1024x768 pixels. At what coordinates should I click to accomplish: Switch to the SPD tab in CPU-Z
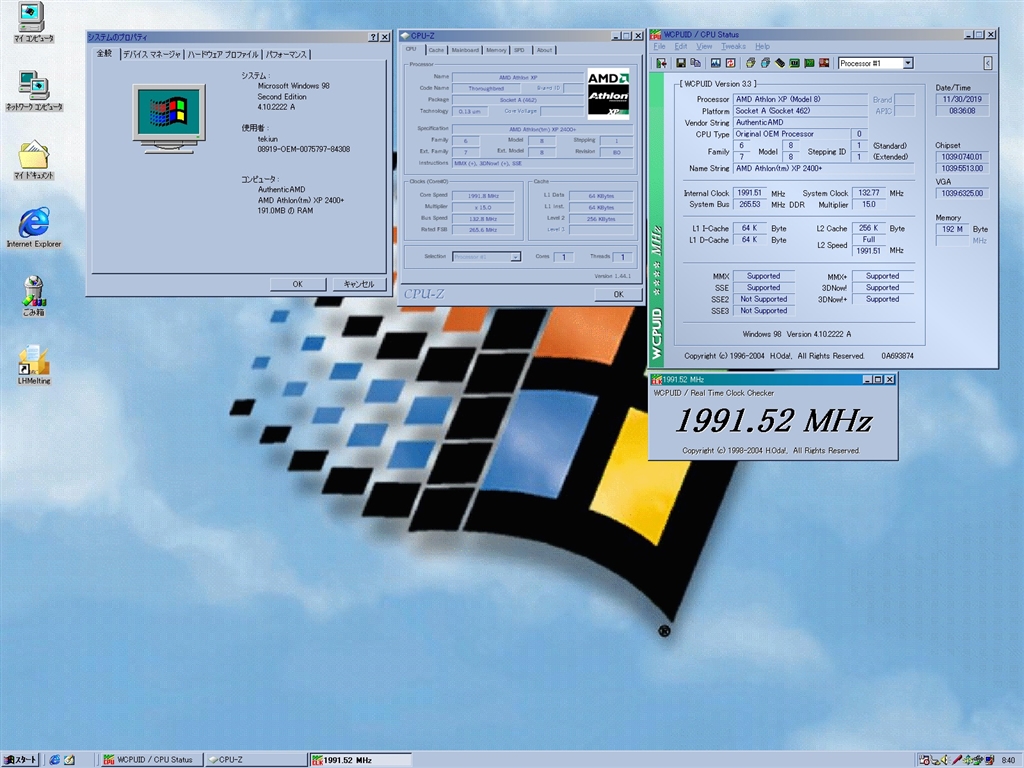pyautogui.click(x=519, y=50)
